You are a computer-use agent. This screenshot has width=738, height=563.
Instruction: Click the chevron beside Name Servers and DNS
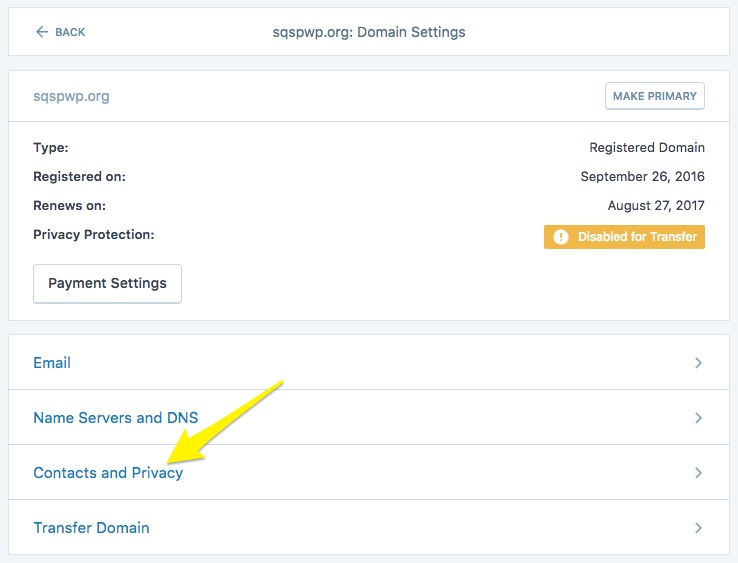[698, 418]
